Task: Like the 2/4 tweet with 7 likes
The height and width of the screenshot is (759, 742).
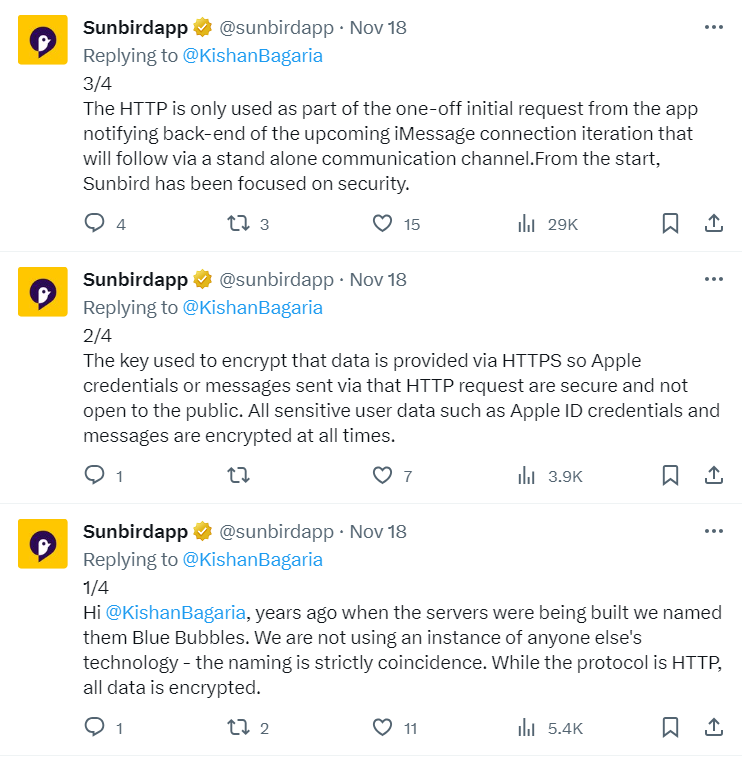Action: [x=382, y=476]
